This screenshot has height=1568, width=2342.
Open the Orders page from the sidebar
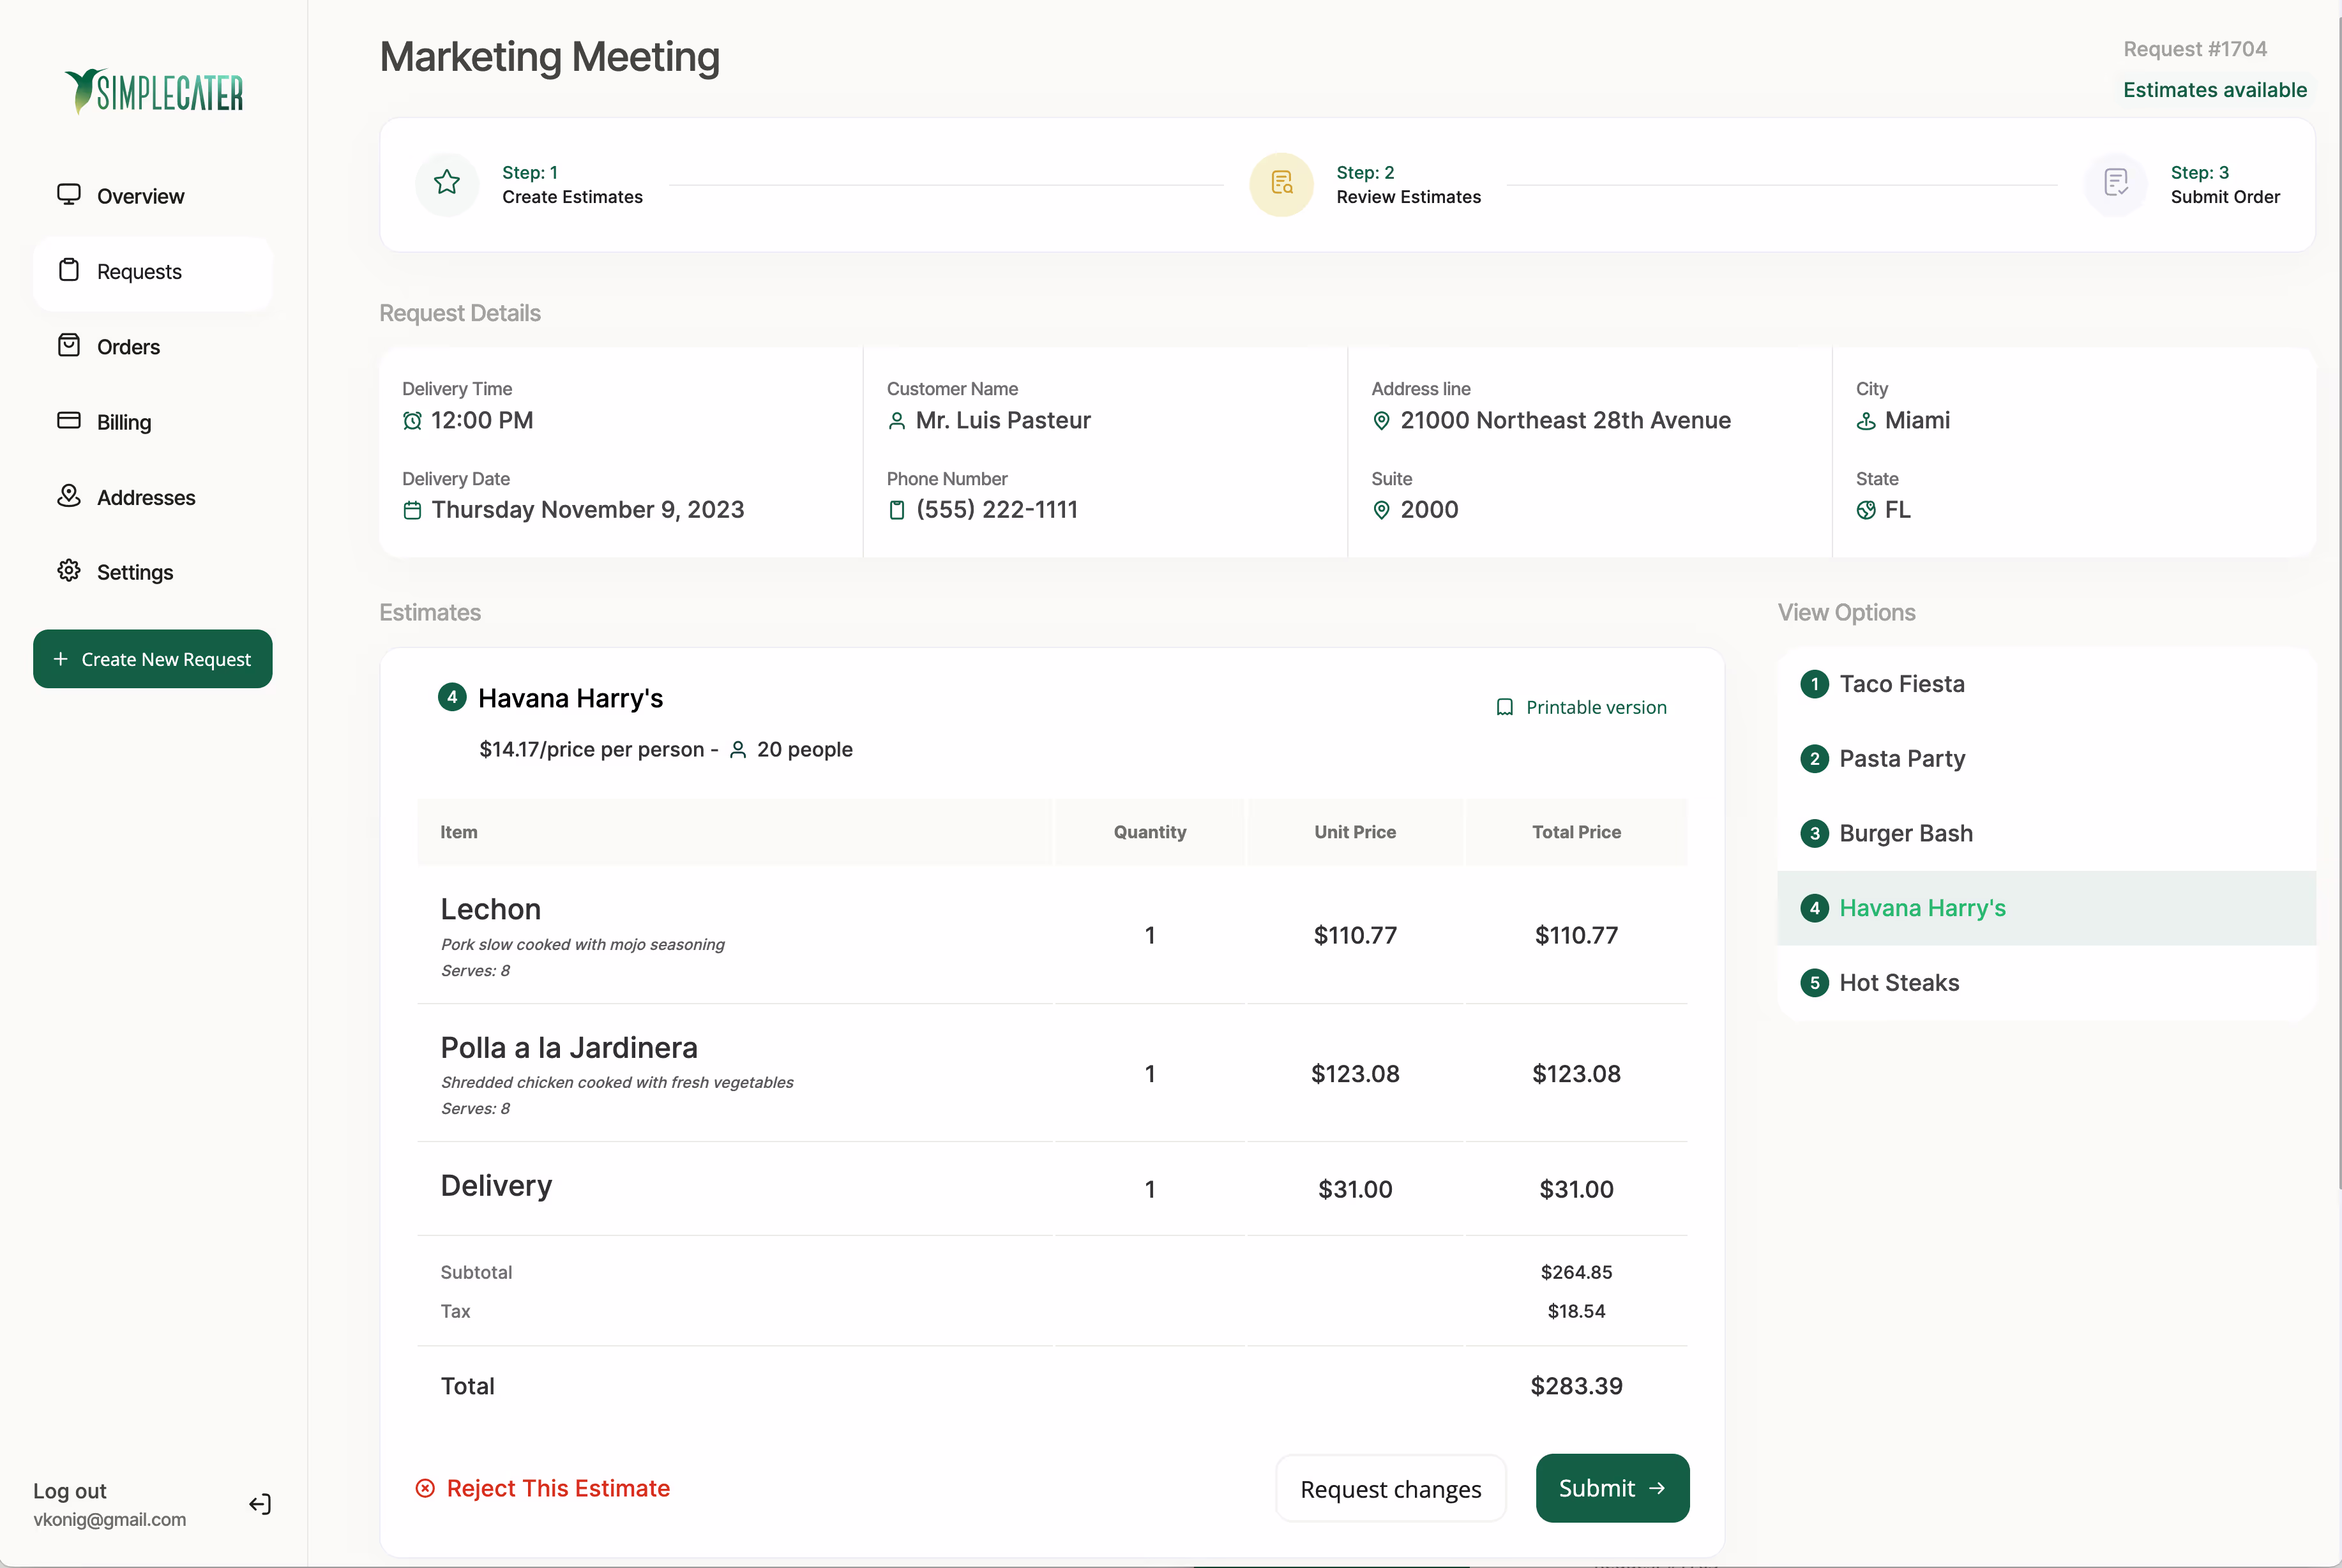(x=128, y=347)
